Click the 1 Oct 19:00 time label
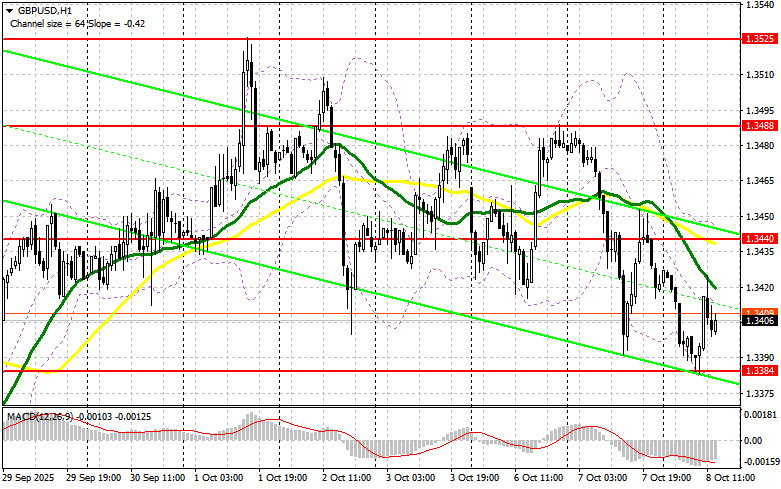781x489 pixels. (282, 478)
